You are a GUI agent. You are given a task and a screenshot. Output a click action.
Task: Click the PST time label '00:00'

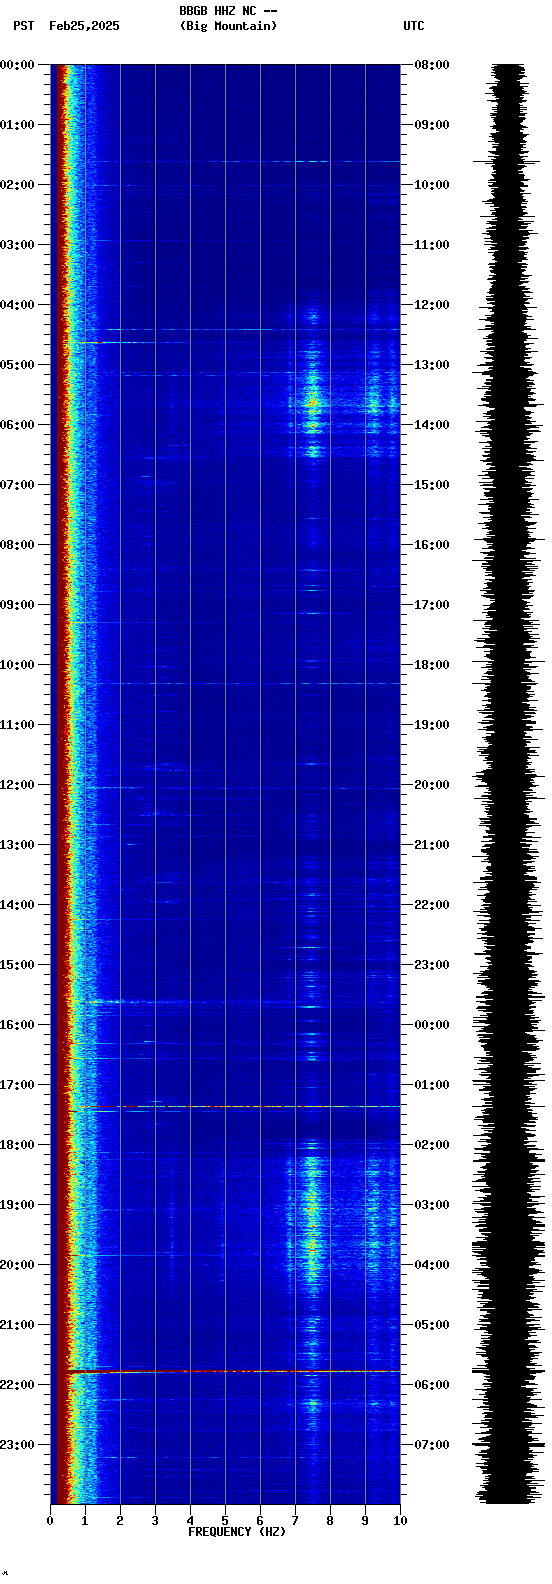pos(17,65)
